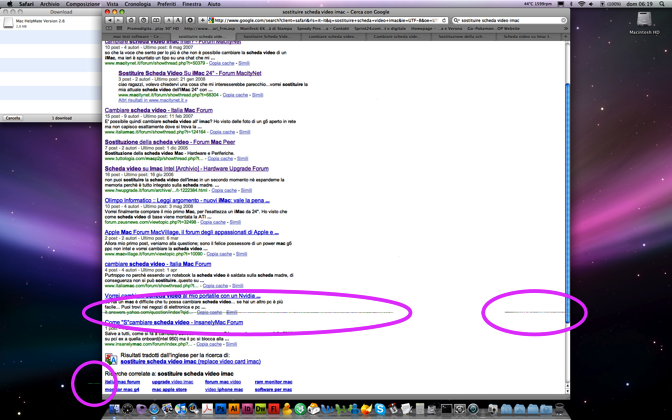The image size is (672, 420).
Task: Go back using Safari's back arrow
Action: coord(110,20)
